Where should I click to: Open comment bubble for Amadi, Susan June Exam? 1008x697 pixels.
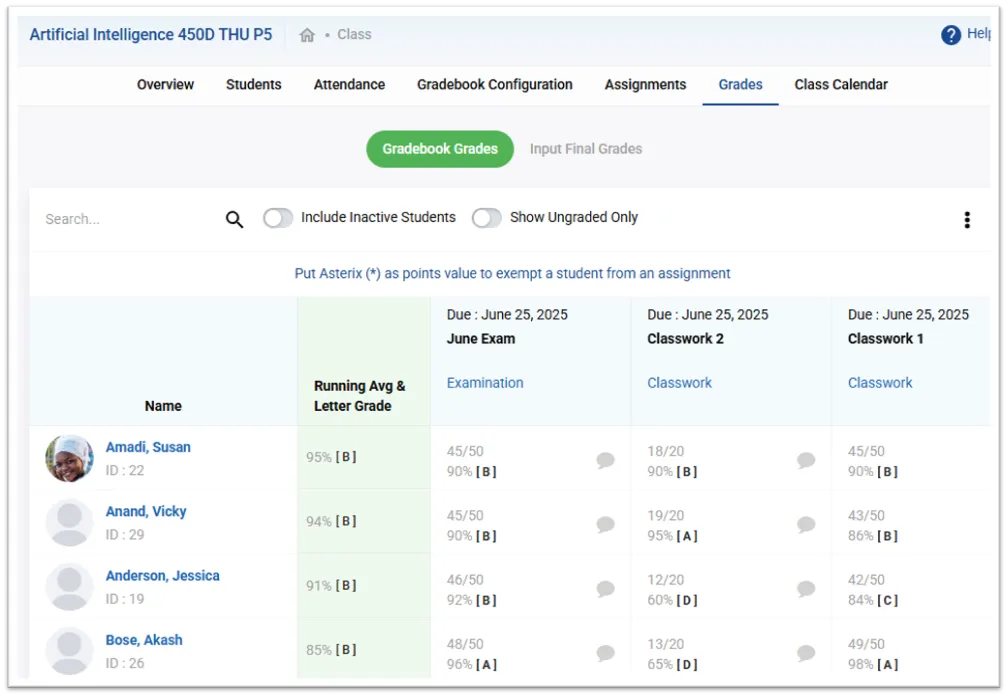pyautogui.click(x=605, y=460)
